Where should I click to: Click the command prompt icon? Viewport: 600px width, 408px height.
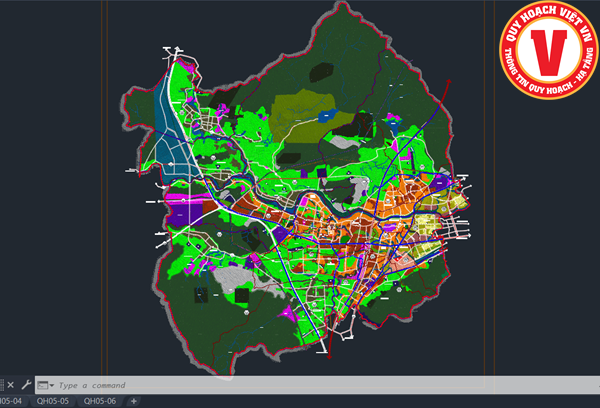point(42,385)
